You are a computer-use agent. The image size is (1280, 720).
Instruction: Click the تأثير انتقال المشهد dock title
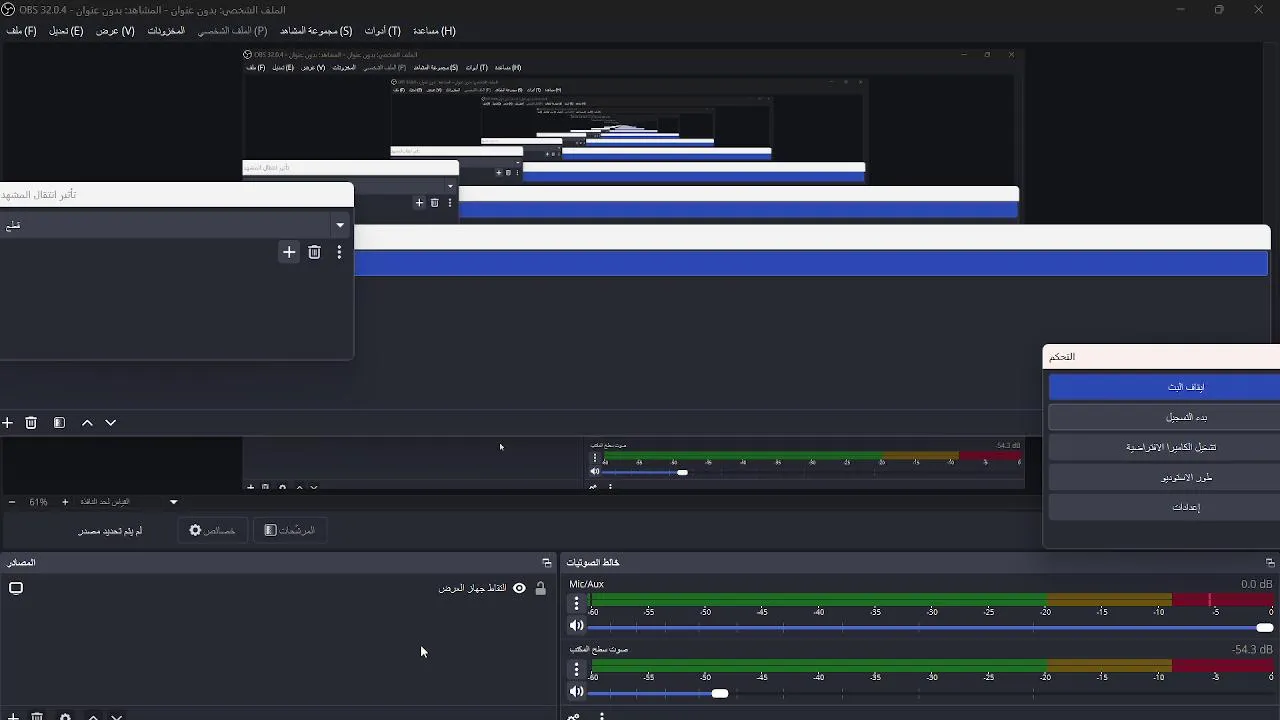tap(38, 195)
